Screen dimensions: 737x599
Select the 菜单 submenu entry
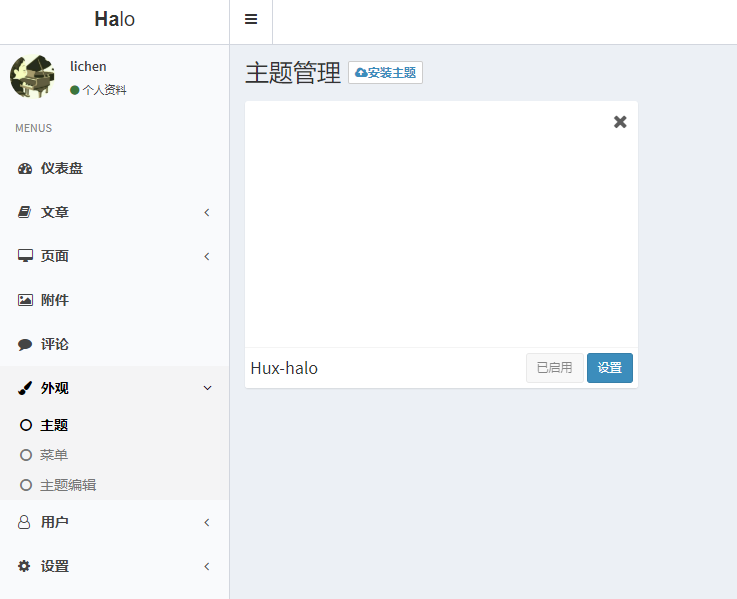115,455
